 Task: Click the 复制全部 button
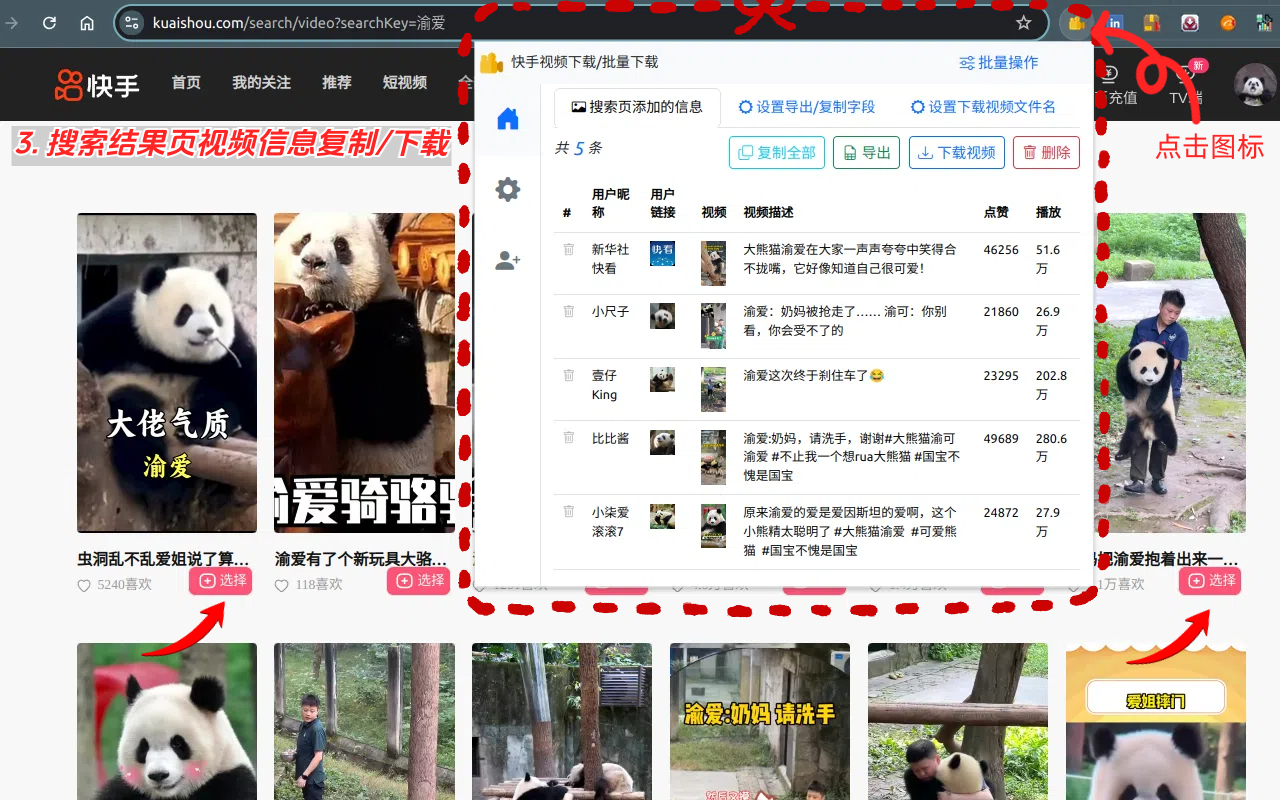coord(777,152)
